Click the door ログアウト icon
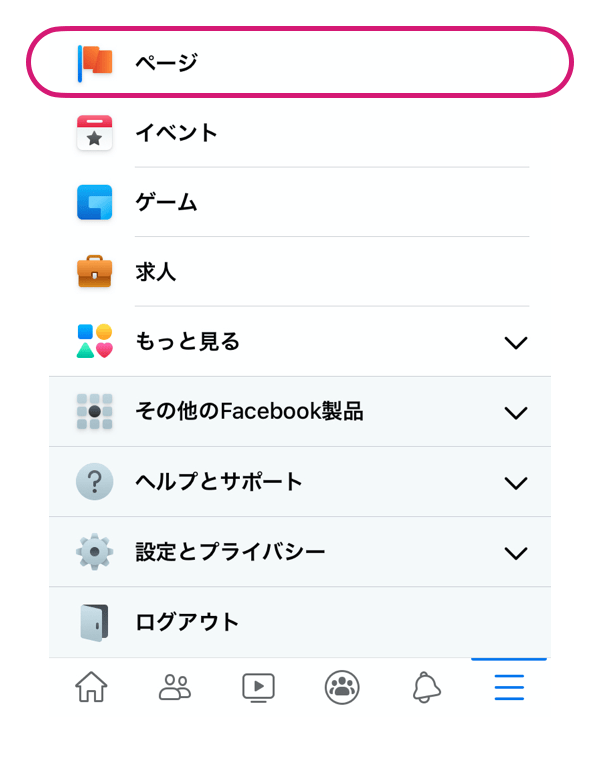The image size is (604, 758). click(x=95, y=623)
